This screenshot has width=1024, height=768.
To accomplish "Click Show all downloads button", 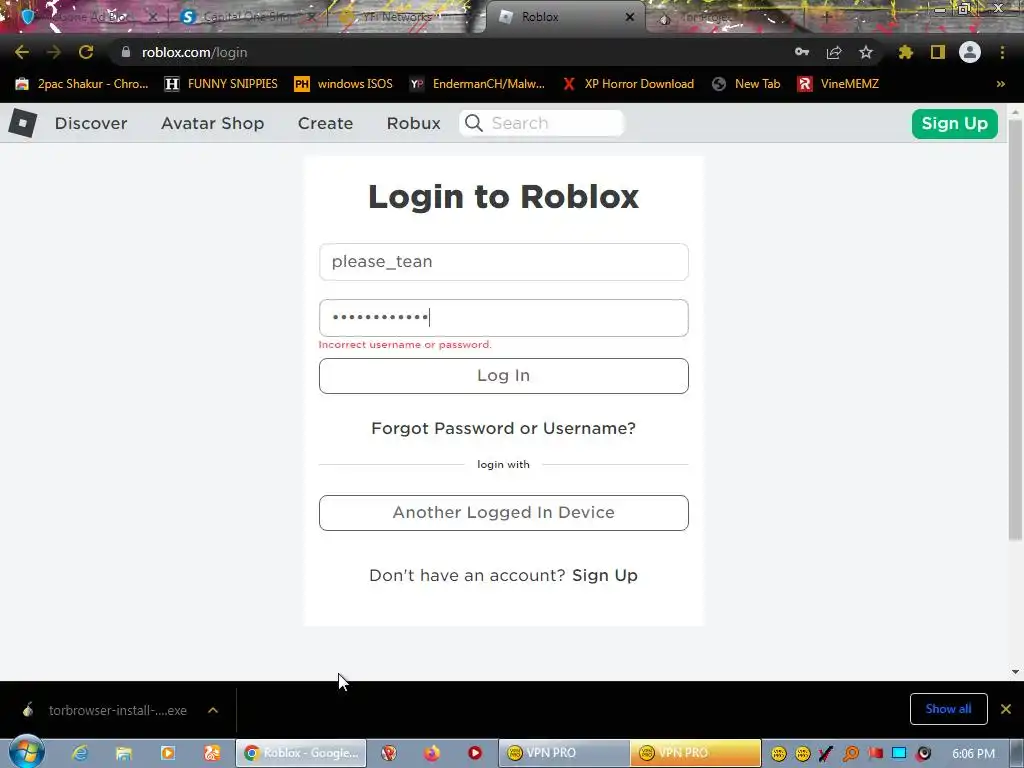I will [x=948, y=709].
